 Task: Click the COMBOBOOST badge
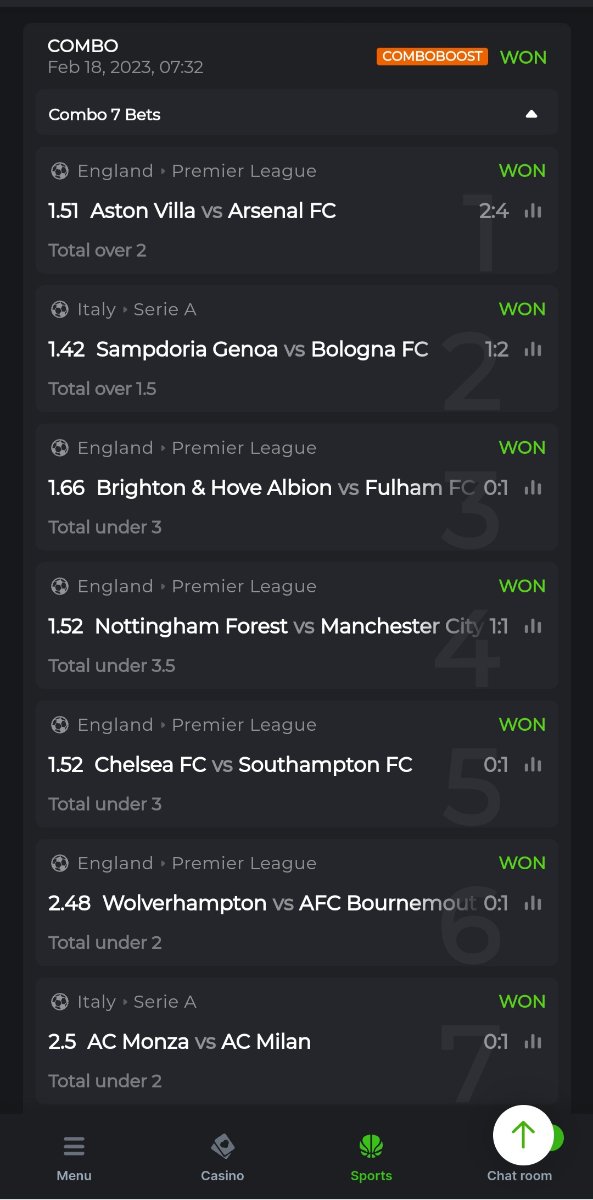click(432, 57)
